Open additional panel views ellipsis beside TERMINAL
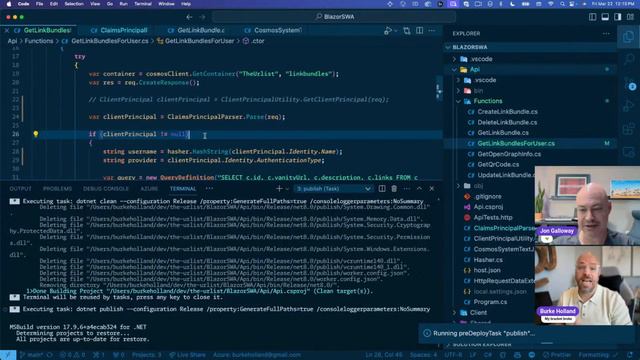Image resolution: width=640 pixels, height=360 pixels. pos(209,189)
